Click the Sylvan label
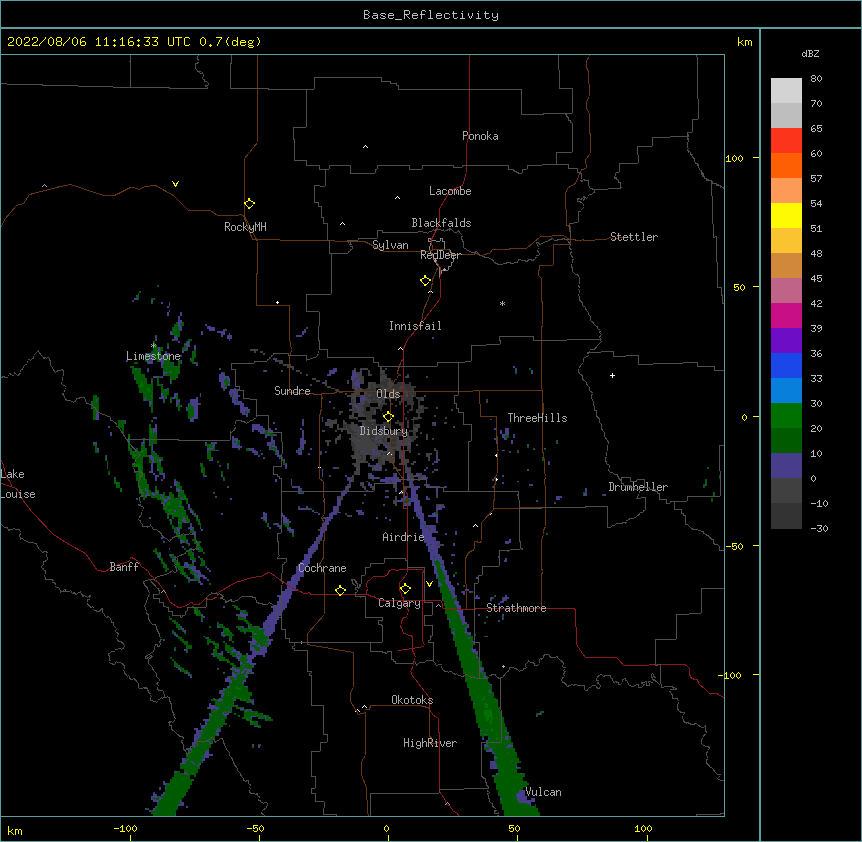862x842 pixels. pos(390,245)
